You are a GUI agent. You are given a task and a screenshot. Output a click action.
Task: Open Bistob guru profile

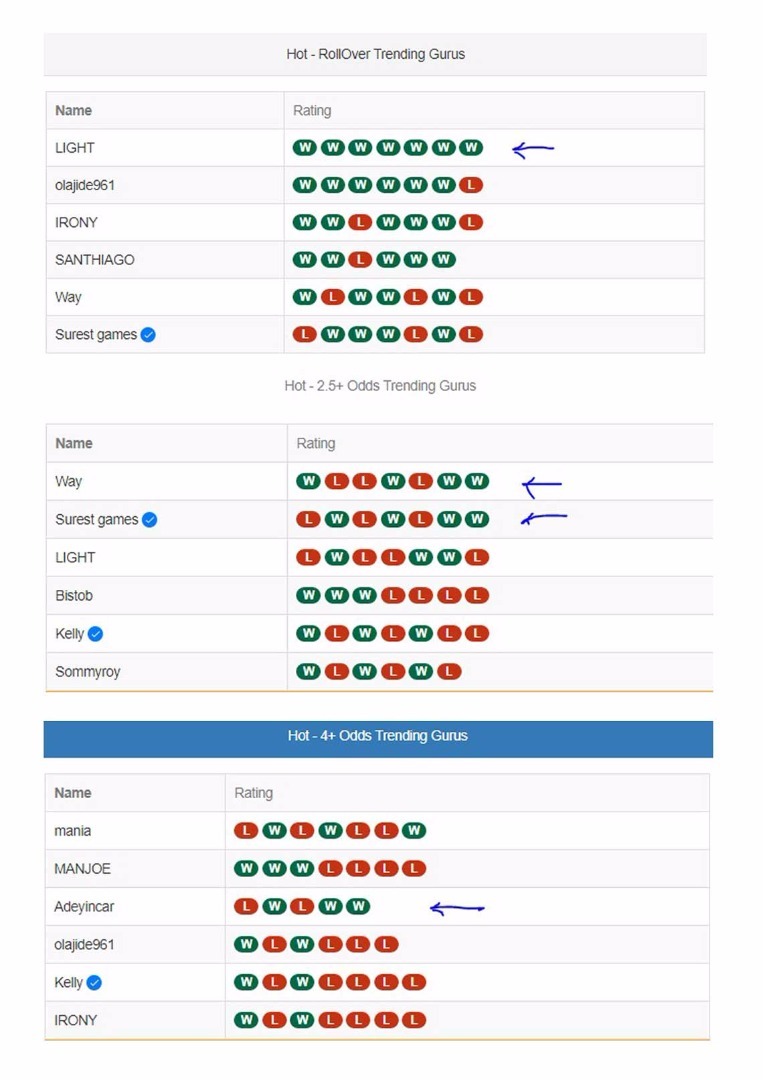click(x=74, y=596)
